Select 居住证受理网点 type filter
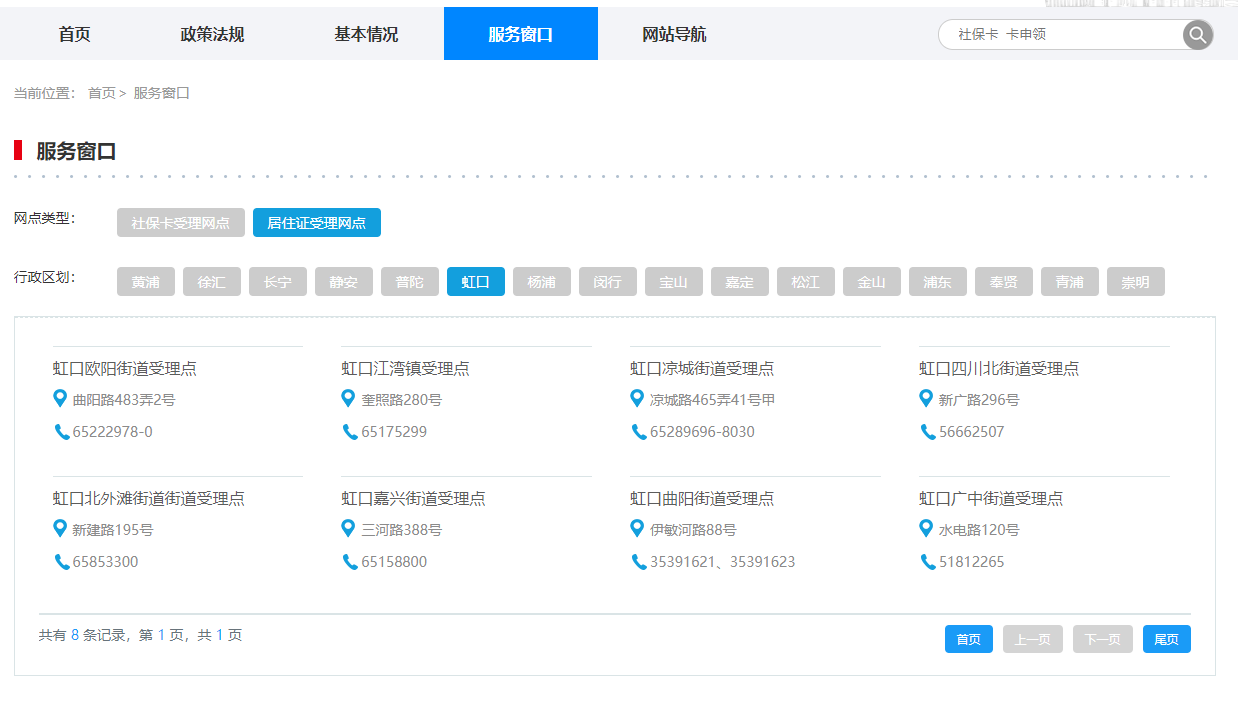1238x708 pixels. (317, 223)
